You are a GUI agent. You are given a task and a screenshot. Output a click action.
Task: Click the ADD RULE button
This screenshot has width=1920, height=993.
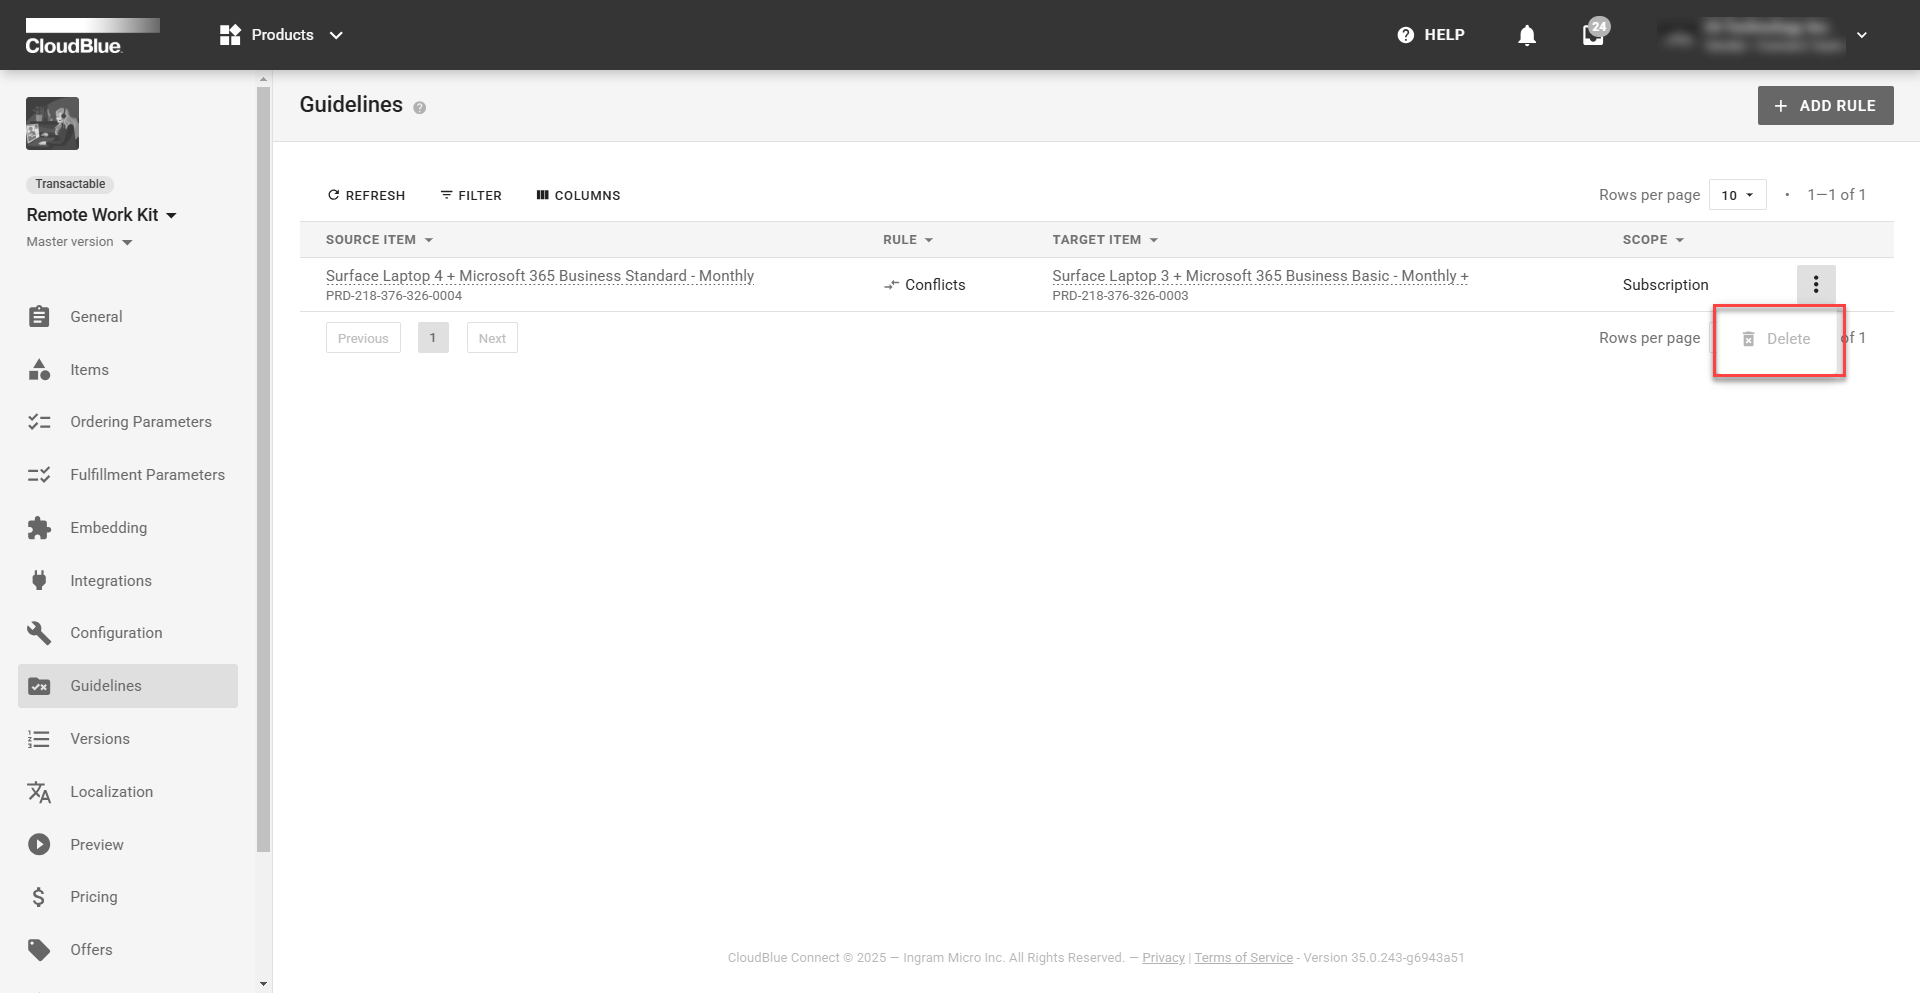pyautogui.click(x=1825, y=106)
